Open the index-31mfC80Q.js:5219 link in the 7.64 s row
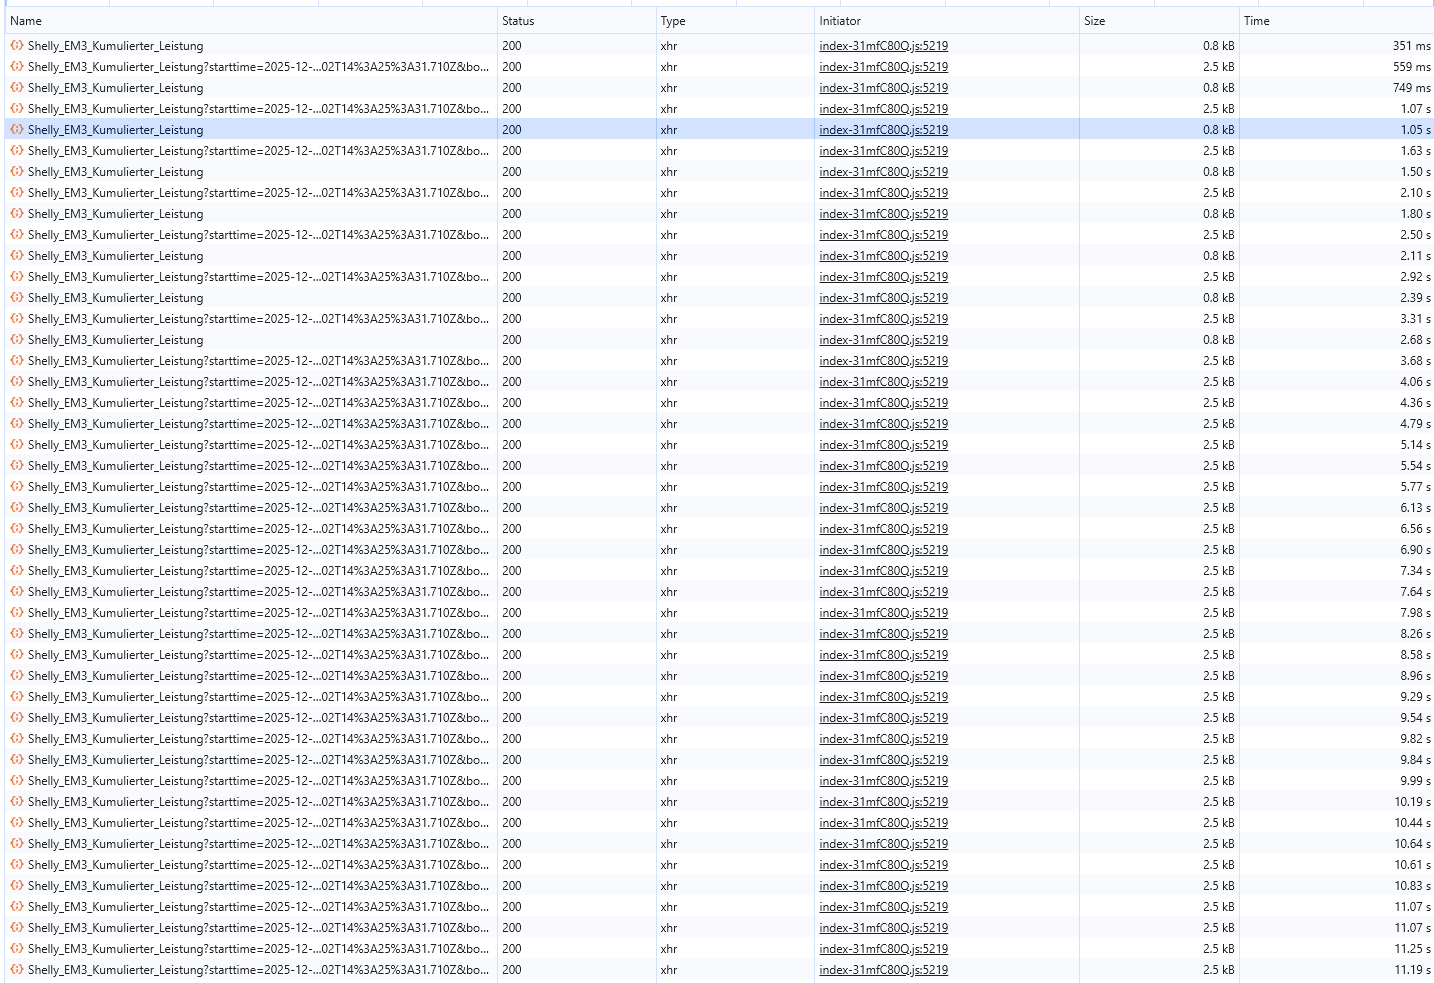This screenshot has height=983, width=1434. (x=884, y=592)
